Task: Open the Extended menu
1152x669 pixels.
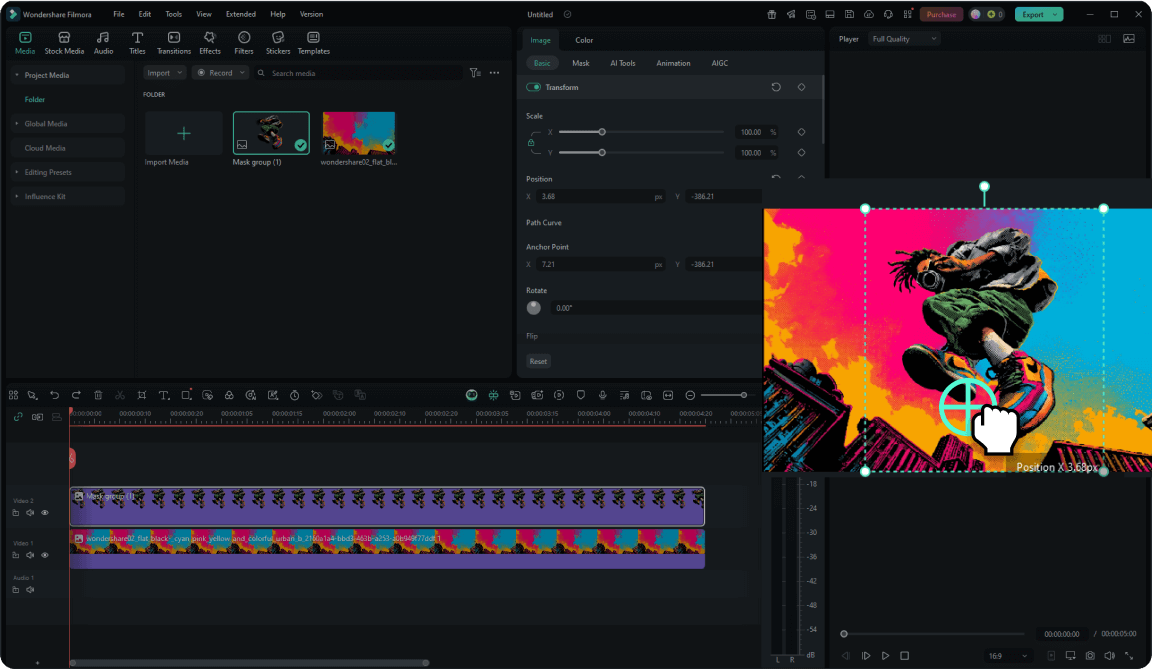Action: [x=241, y=14]
